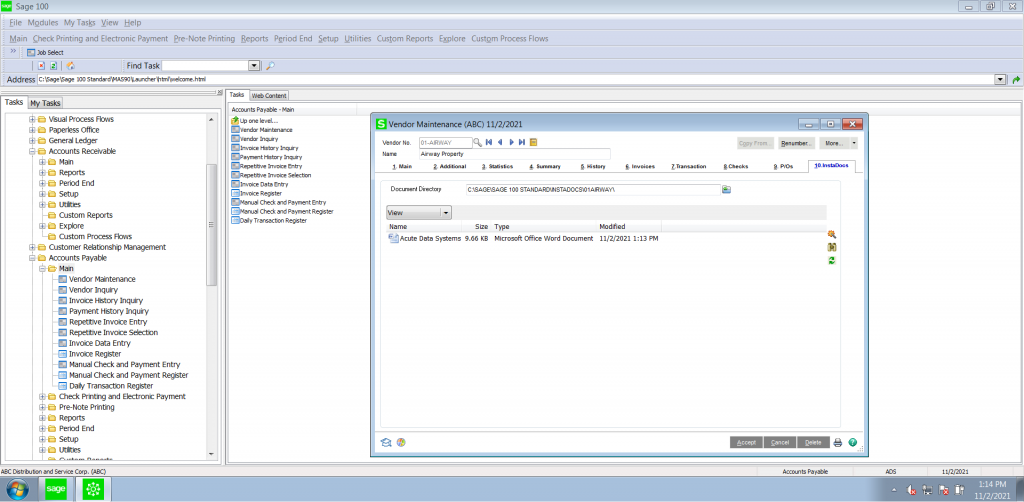Expand the General Ledger tree node
1024x502 pixels.
[x=32, y=140]
